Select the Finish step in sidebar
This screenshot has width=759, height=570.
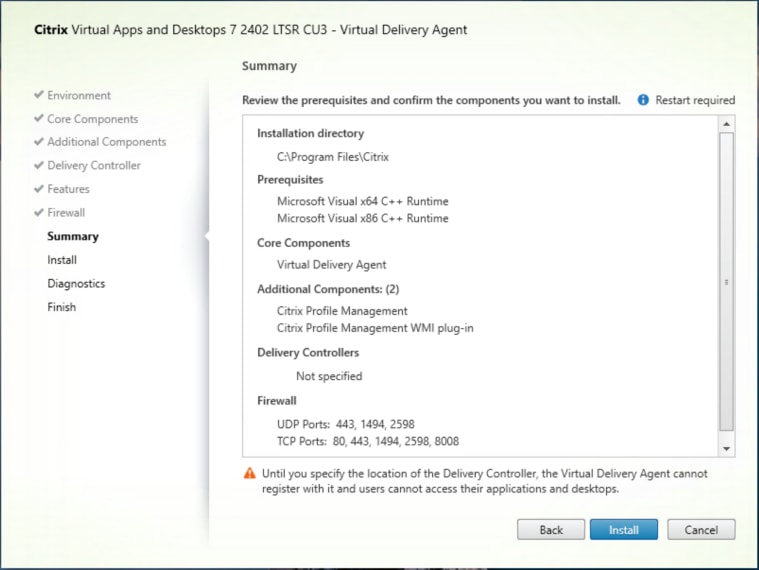61,307
